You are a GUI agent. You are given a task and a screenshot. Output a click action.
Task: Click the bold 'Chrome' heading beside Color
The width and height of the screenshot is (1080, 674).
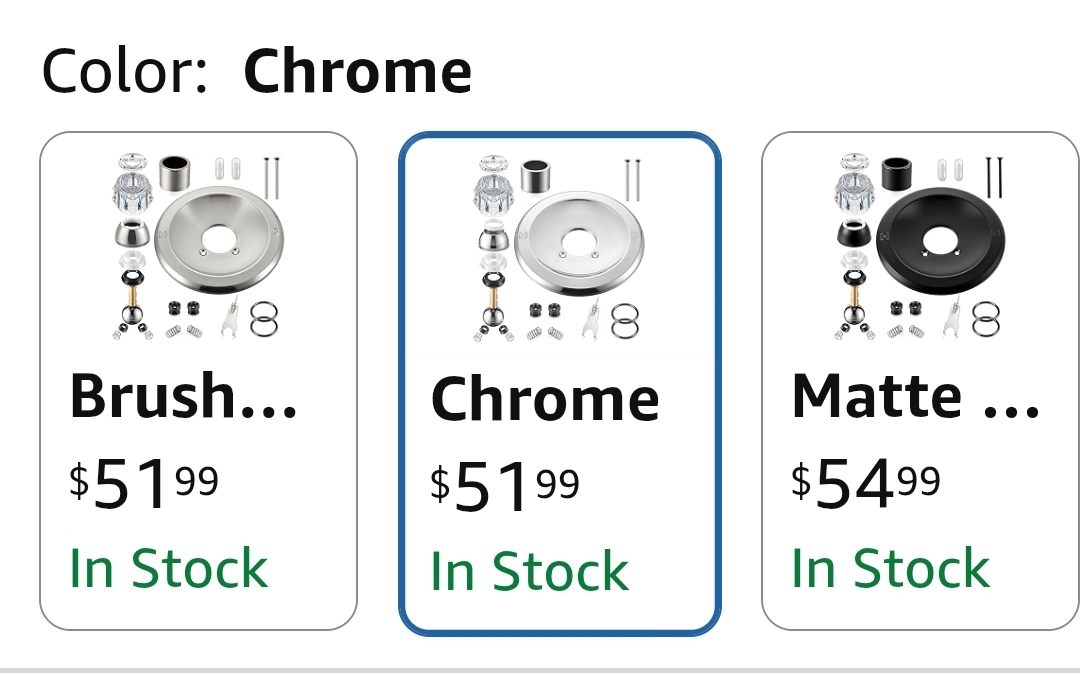(357, 71)
